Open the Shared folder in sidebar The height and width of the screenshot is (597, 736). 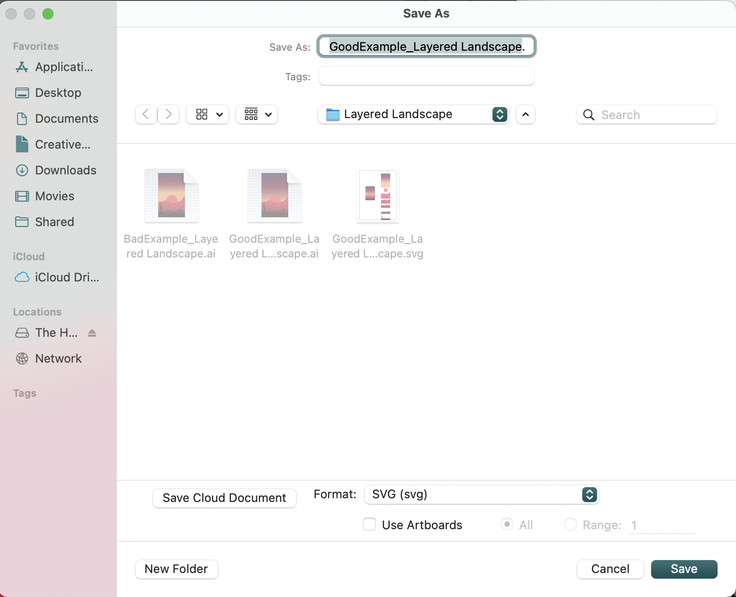pyautogui.click(x=45, y=222)
